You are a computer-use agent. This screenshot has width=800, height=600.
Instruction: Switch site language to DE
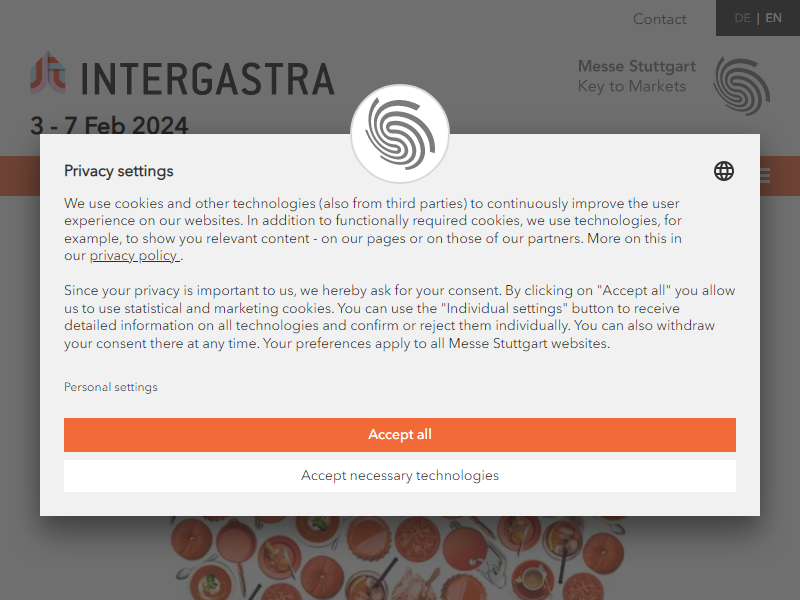click(x=742, y=18)
